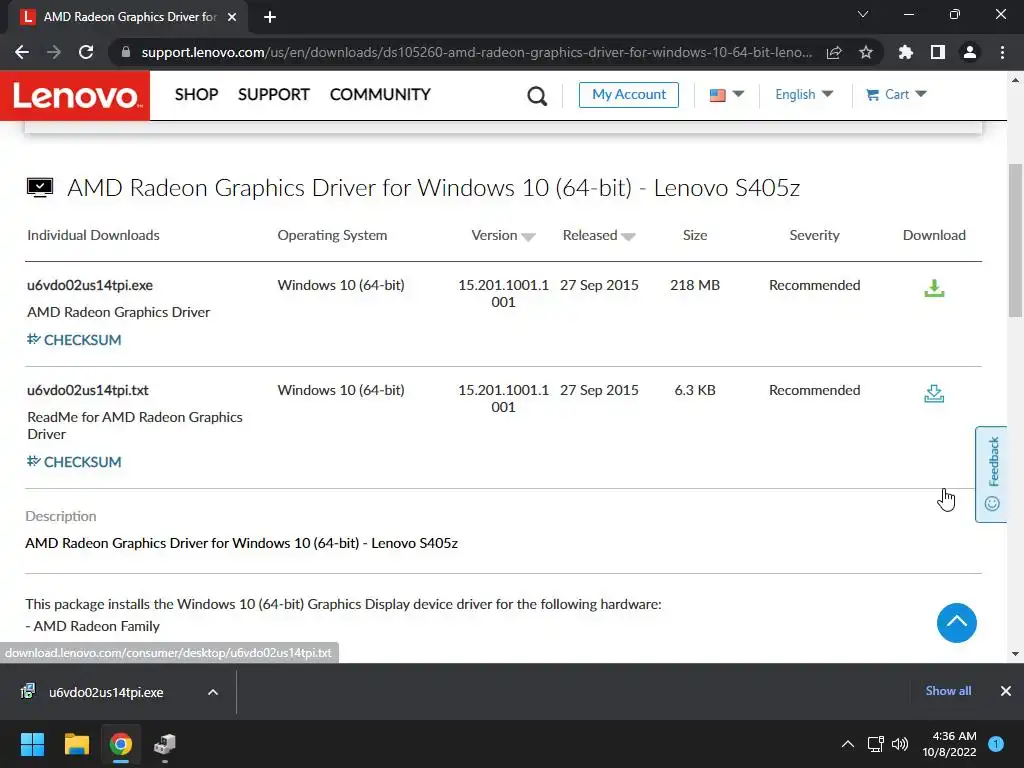
Task: View site information via lock icon
Action: pos(125,52)
